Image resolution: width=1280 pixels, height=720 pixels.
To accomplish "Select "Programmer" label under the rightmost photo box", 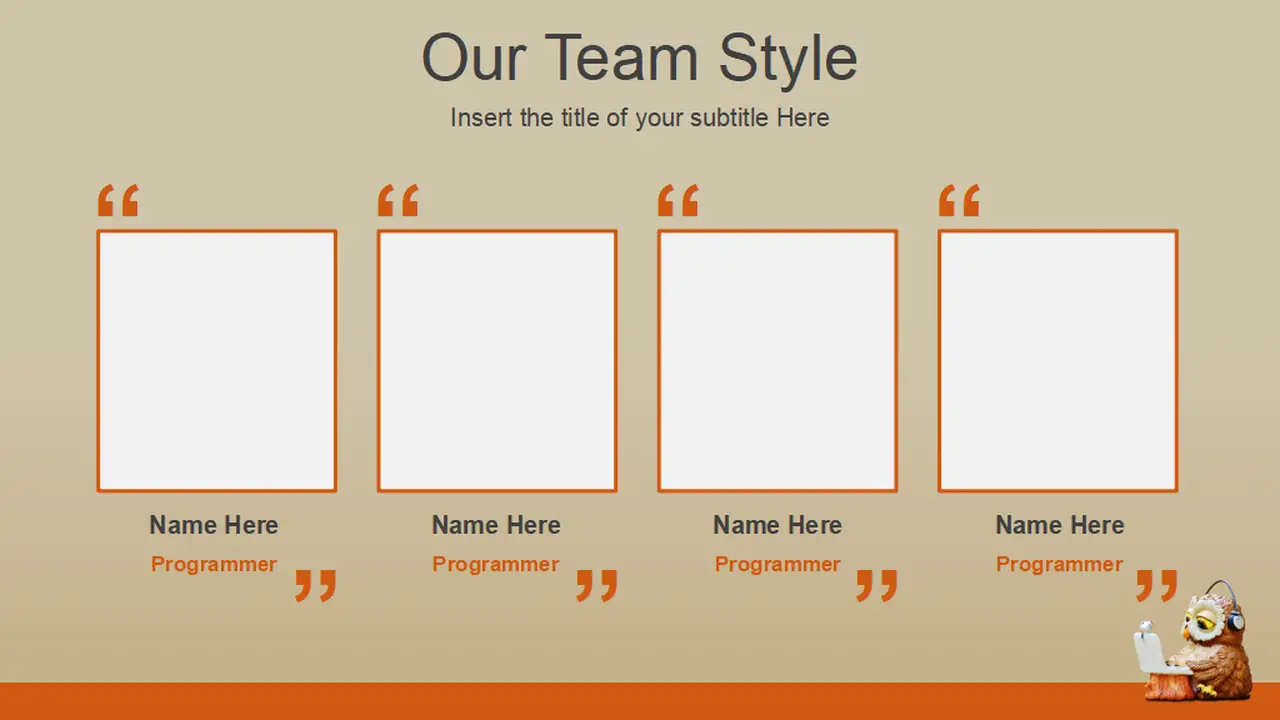I will click(1060, 564).
